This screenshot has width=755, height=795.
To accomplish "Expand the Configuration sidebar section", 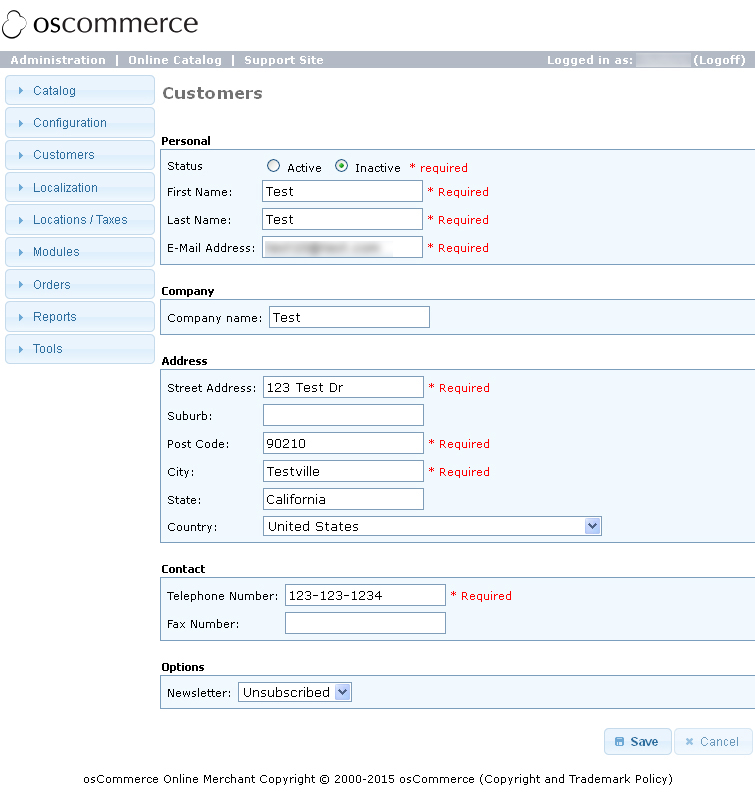I will 69,123.
